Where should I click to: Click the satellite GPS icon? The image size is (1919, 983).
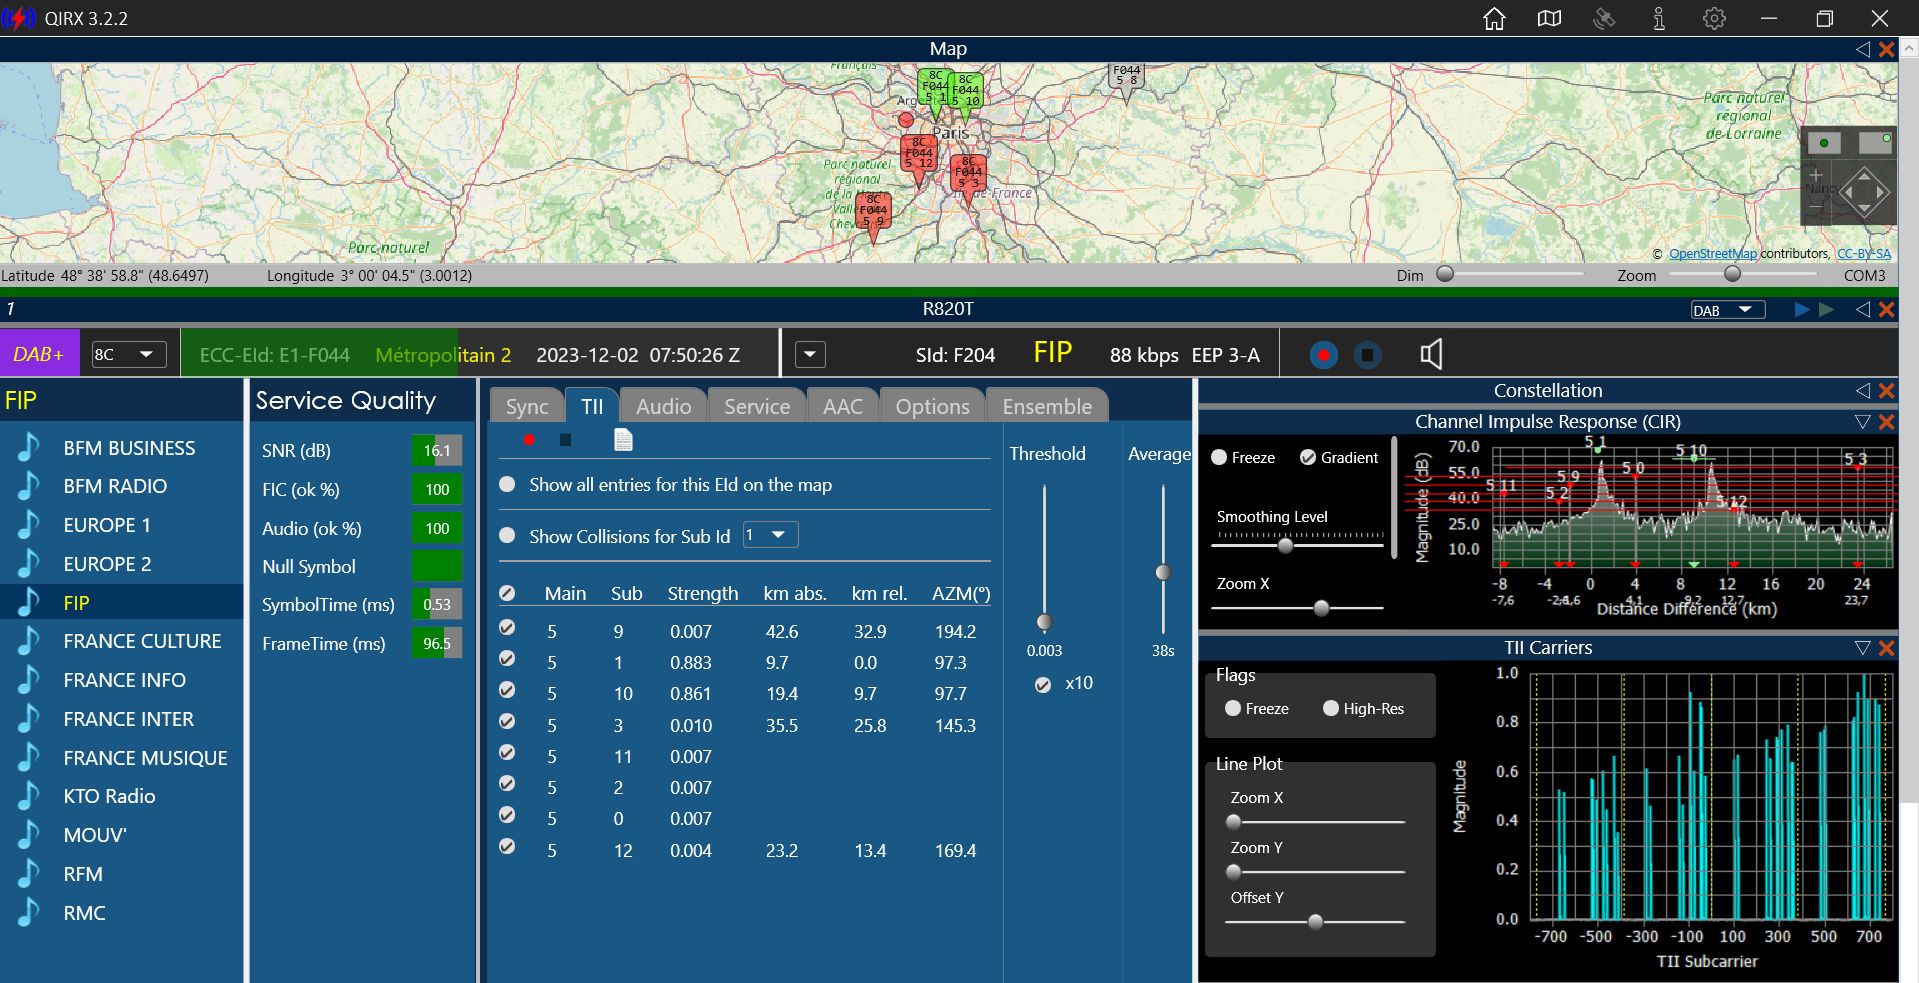coord(1604,19)
